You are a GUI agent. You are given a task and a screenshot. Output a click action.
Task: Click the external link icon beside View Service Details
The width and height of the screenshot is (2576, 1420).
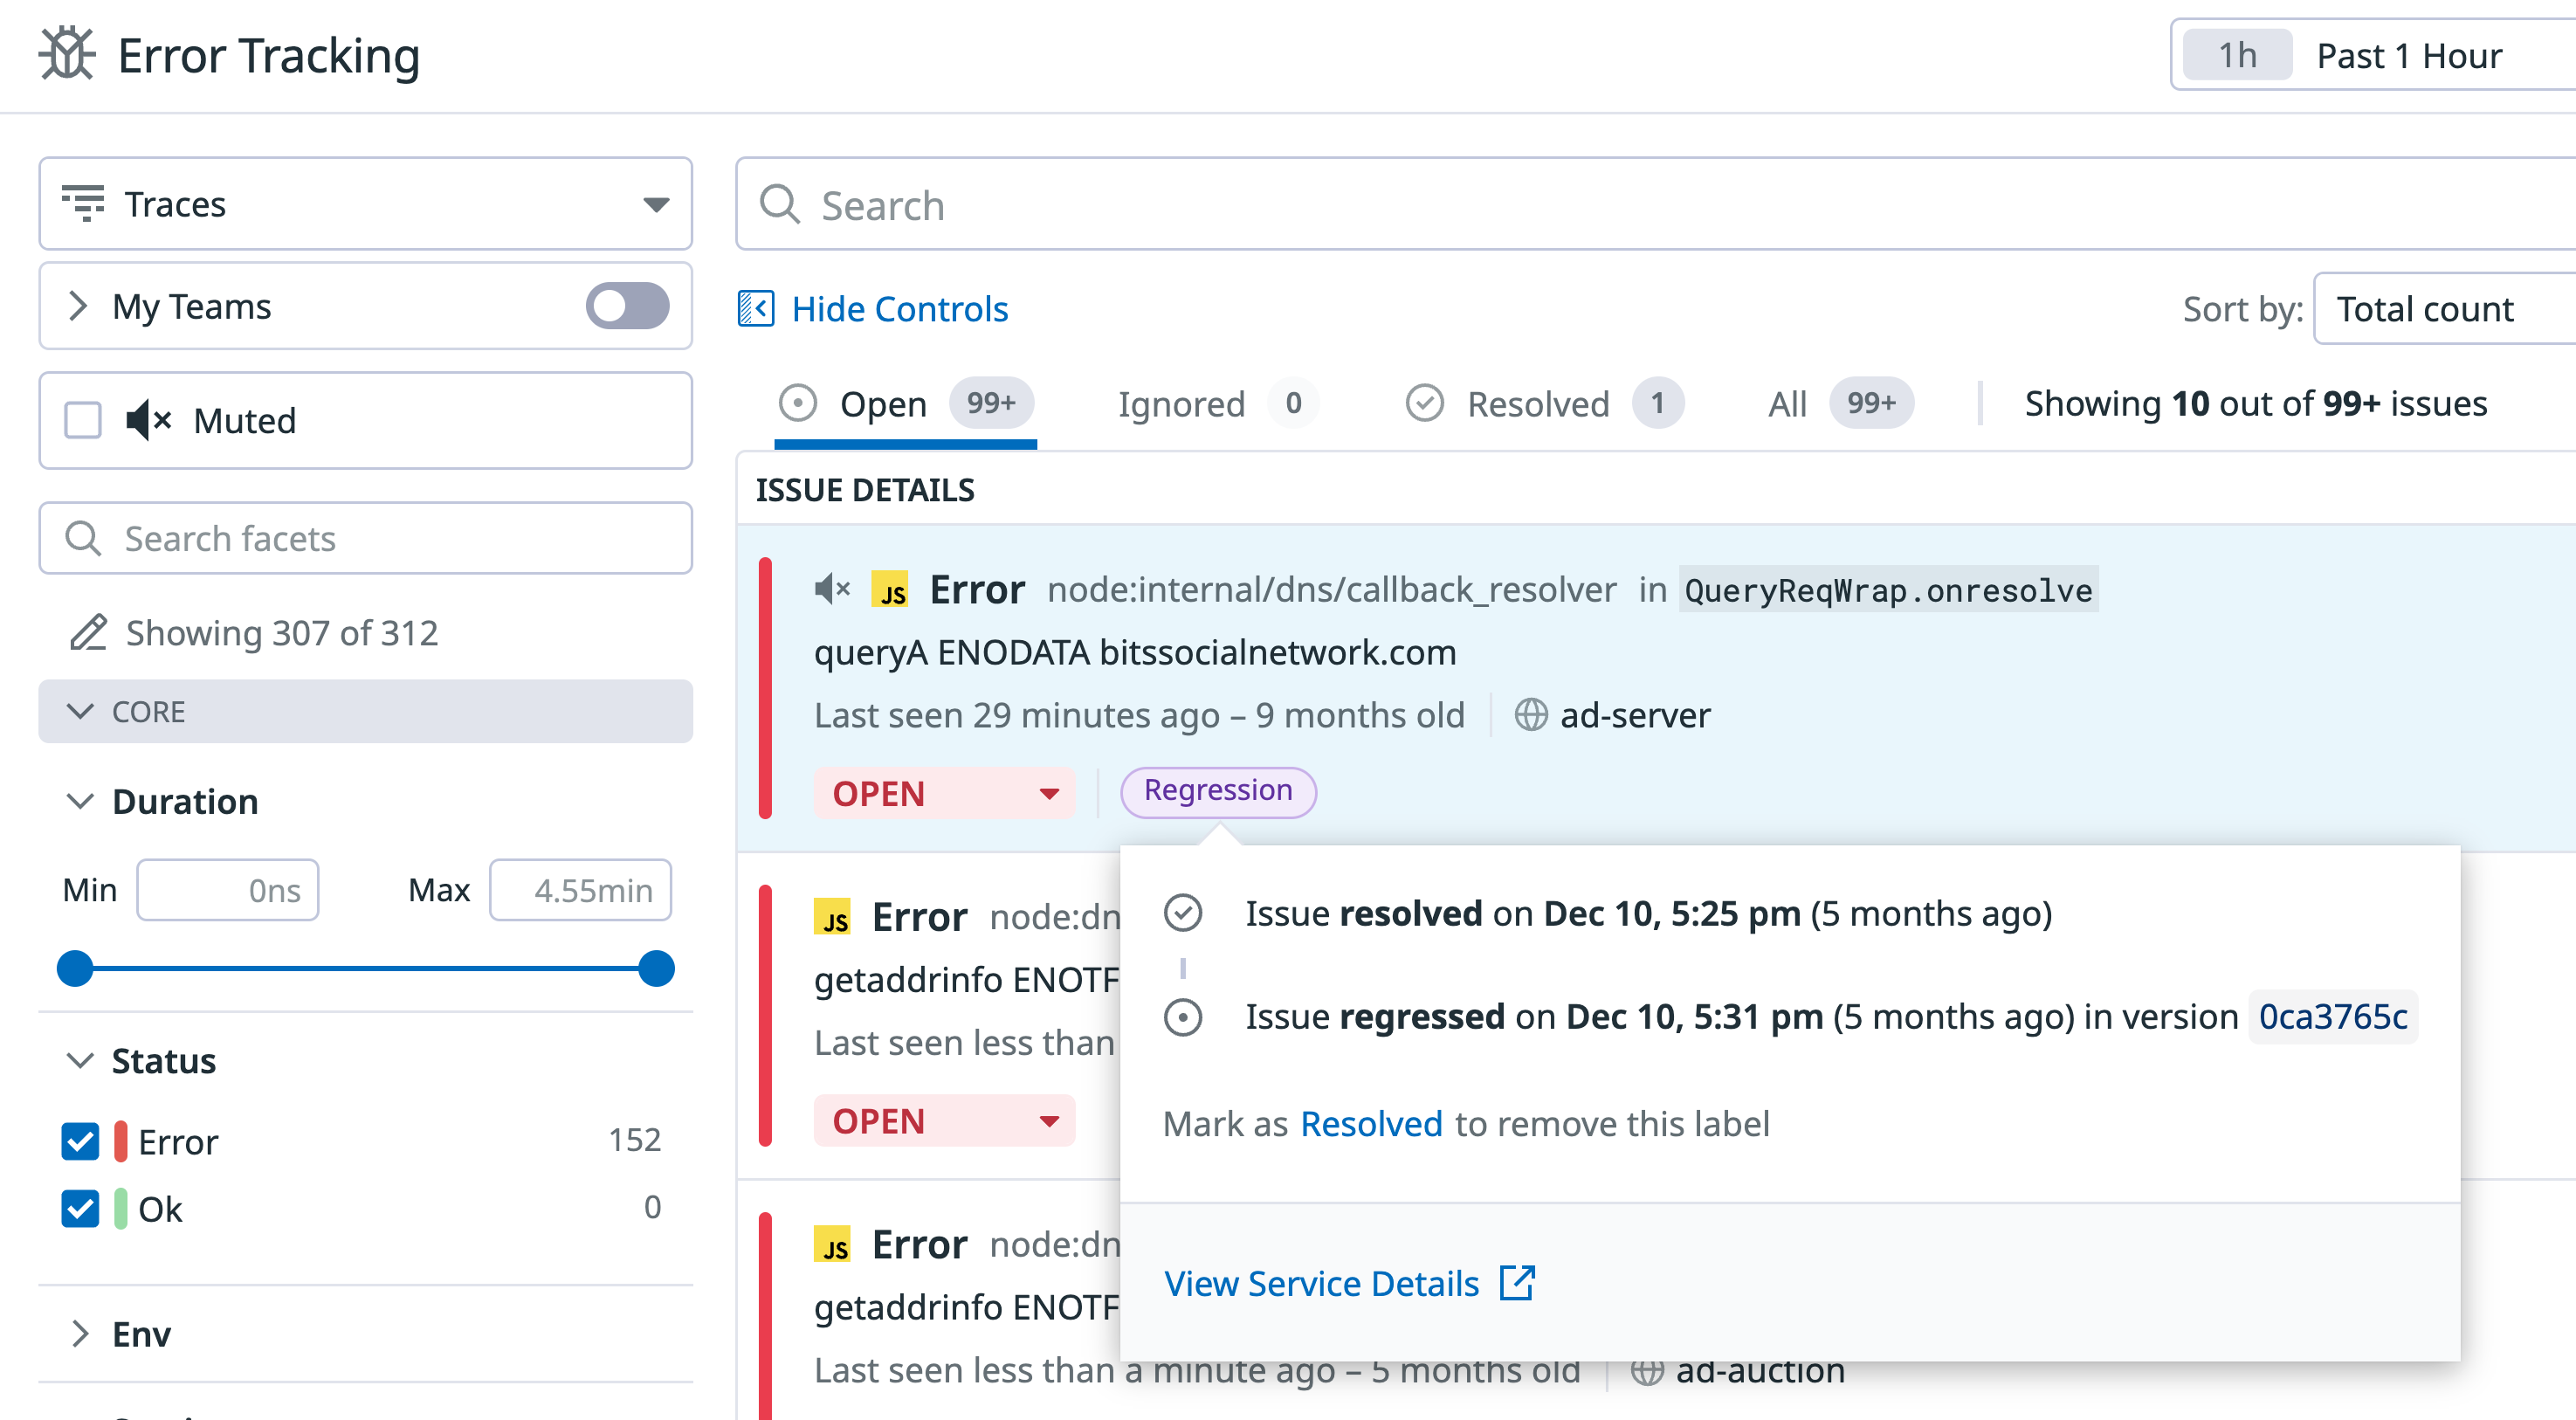[x=1516, y=1283]
